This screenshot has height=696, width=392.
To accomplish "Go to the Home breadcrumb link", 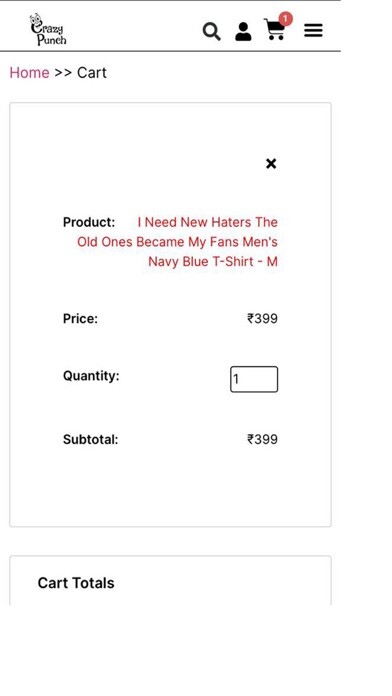I will point(29,73).
